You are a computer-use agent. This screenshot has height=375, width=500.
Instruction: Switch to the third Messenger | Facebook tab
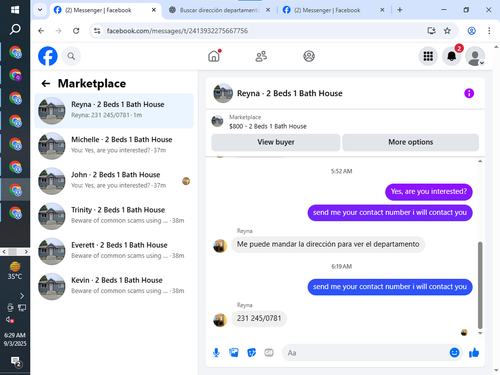click(333, 10)
